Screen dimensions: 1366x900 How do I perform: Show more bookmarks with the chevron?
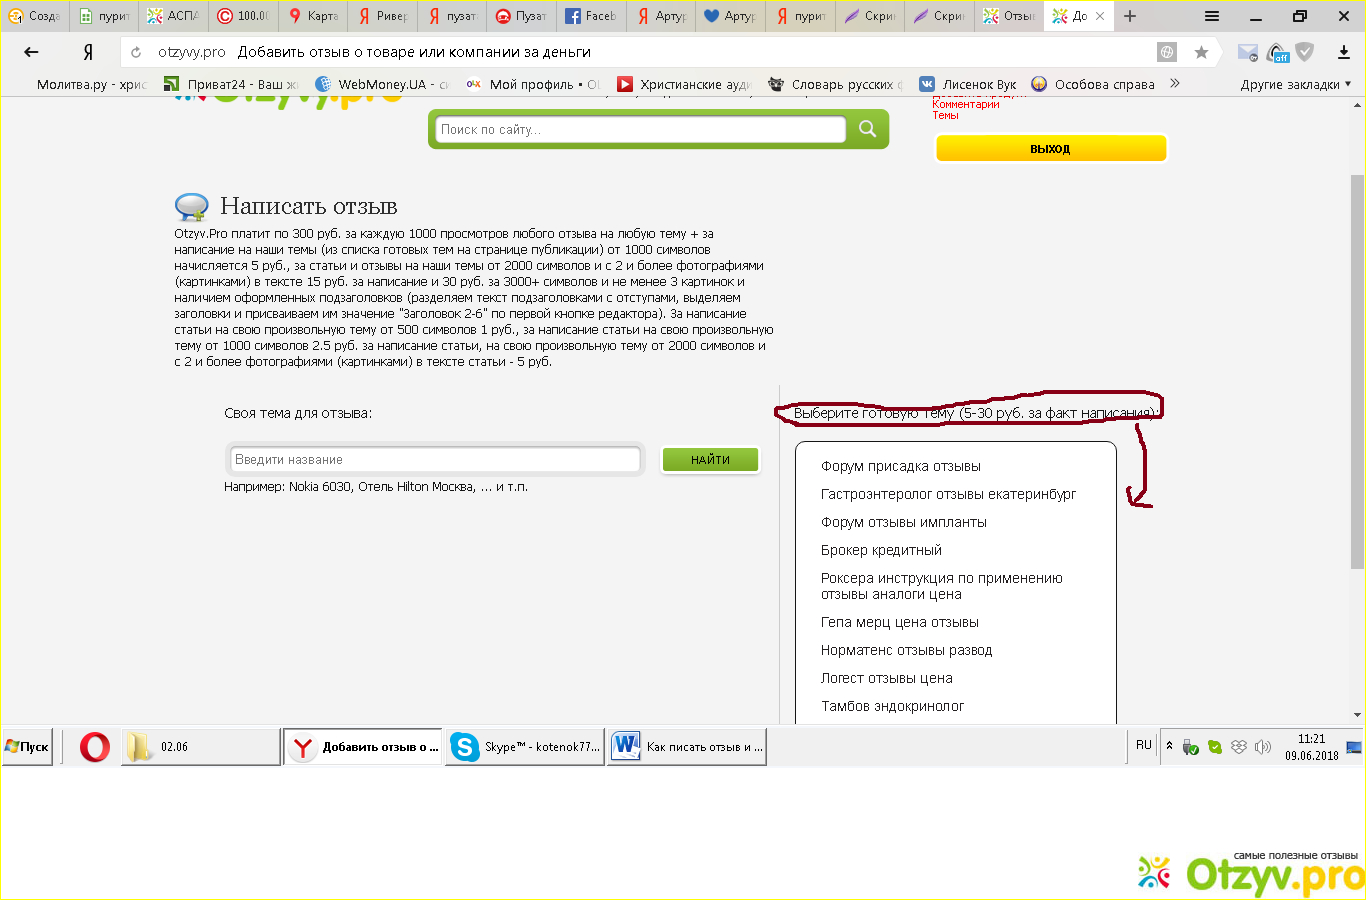(1175, 84)
